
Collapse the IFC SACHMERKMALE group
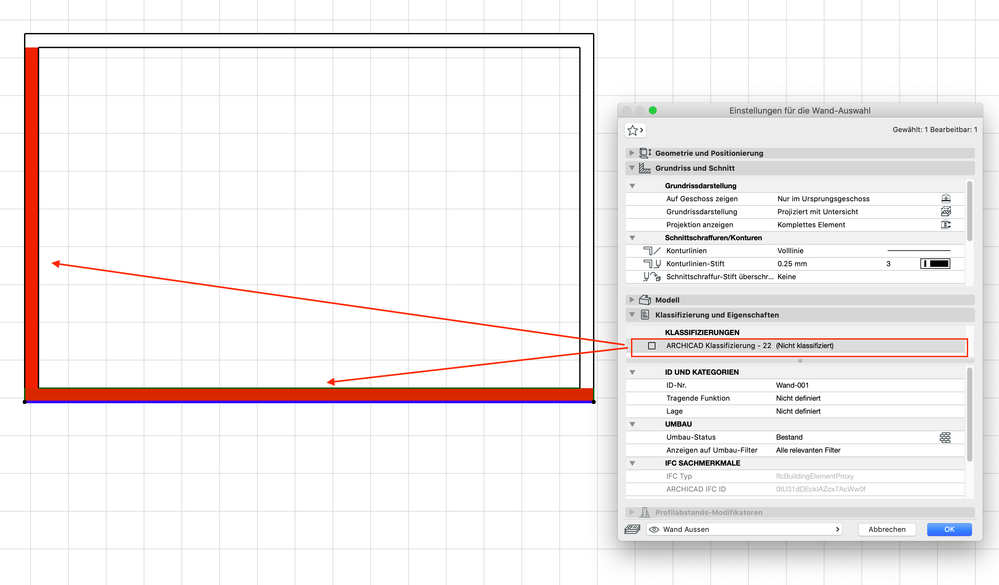[632, 463]
